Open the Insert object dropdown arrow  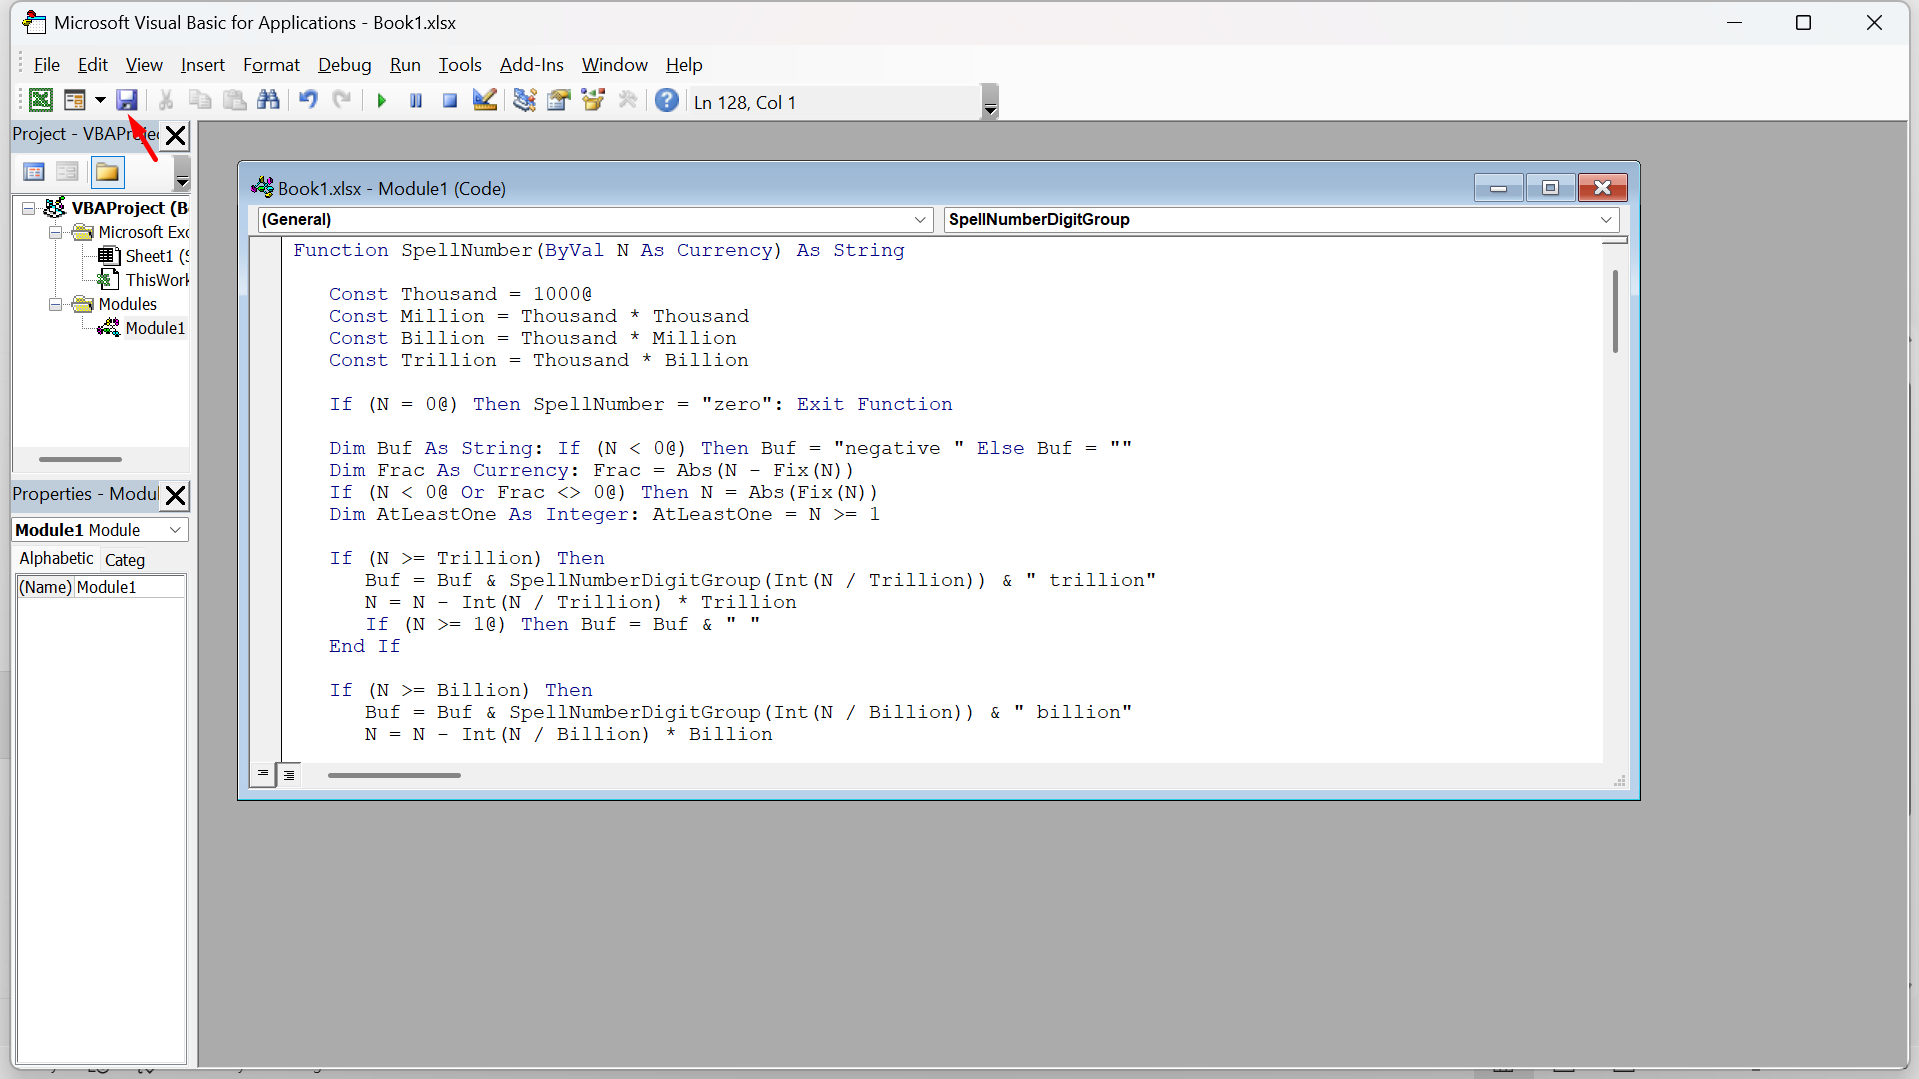tap(100, 100)
